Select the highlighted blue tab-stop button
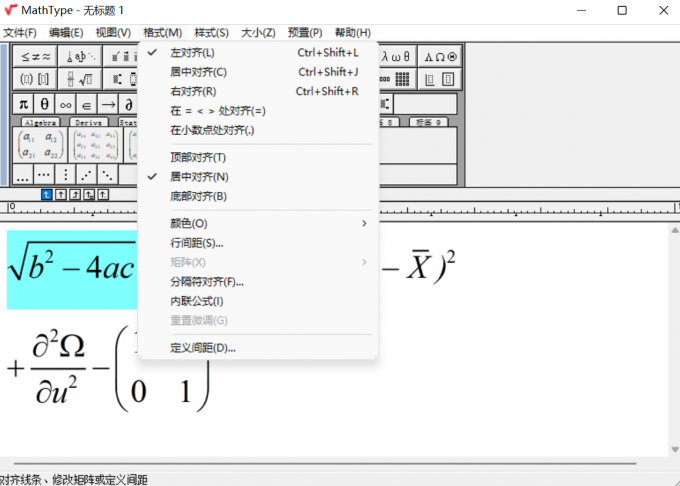This screenshot has width=680, height=486. click(46, 195)
